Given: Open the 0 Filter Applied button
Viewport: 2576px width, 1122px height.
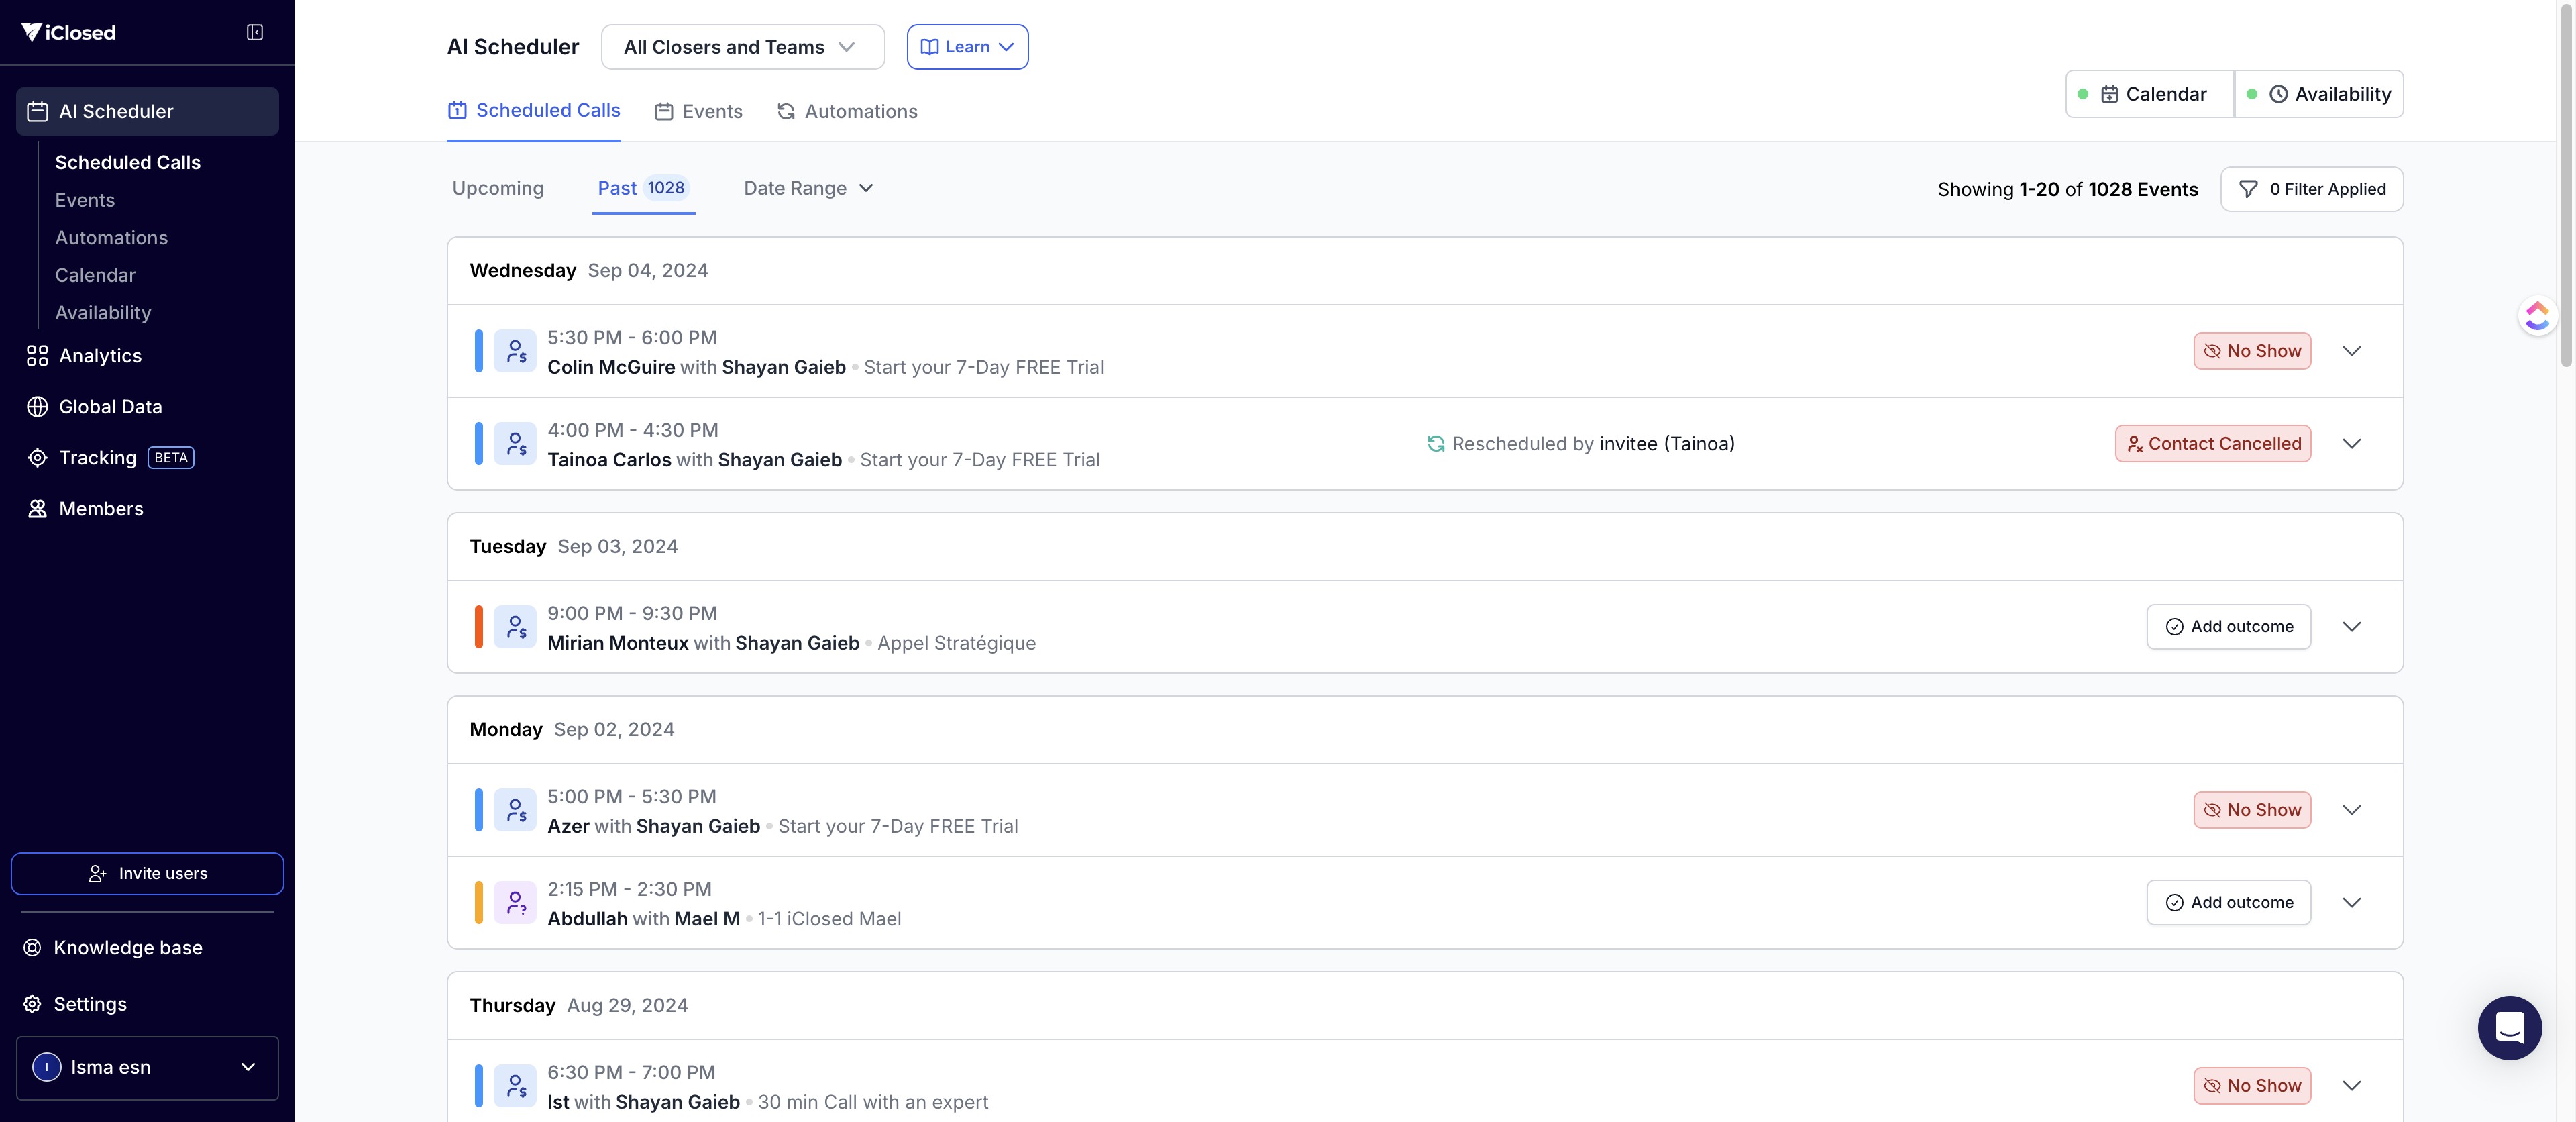Looking at the screenshot, I should coord(2311,189).
